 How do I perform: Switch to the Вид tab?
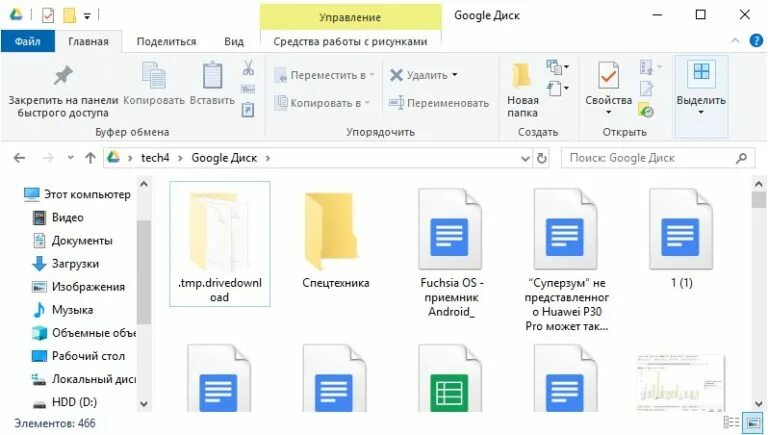pyautogui.click(x=234, y=42)
